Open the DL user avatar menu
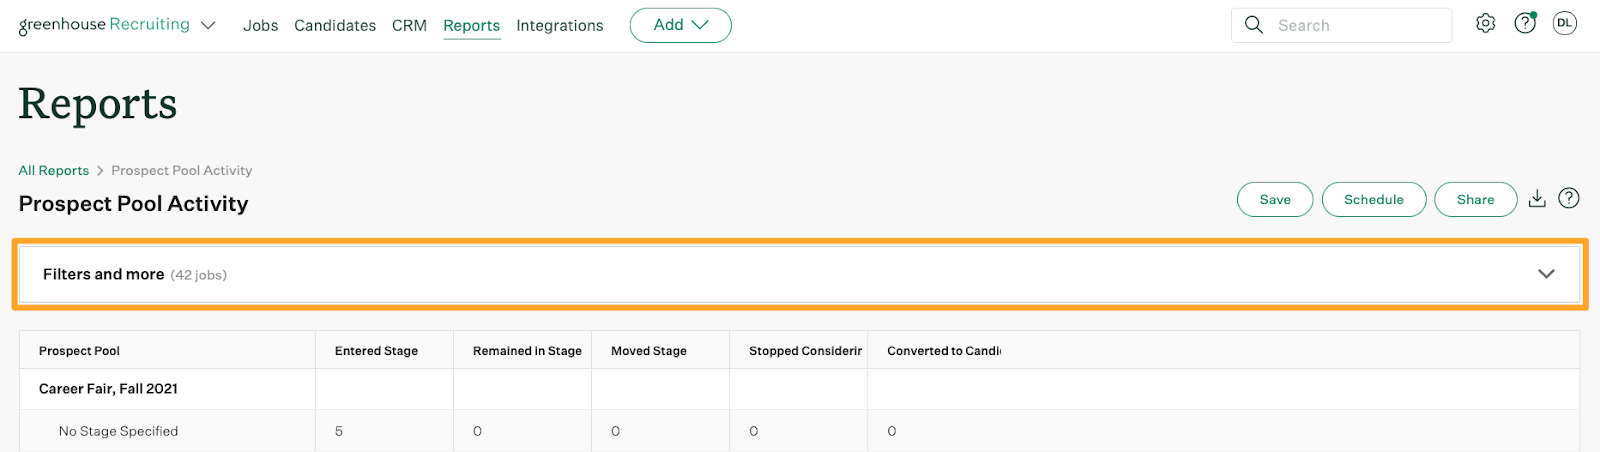Image resolution: width=1600 pixels, height=452 pixels. click(x=1564, y=23)
